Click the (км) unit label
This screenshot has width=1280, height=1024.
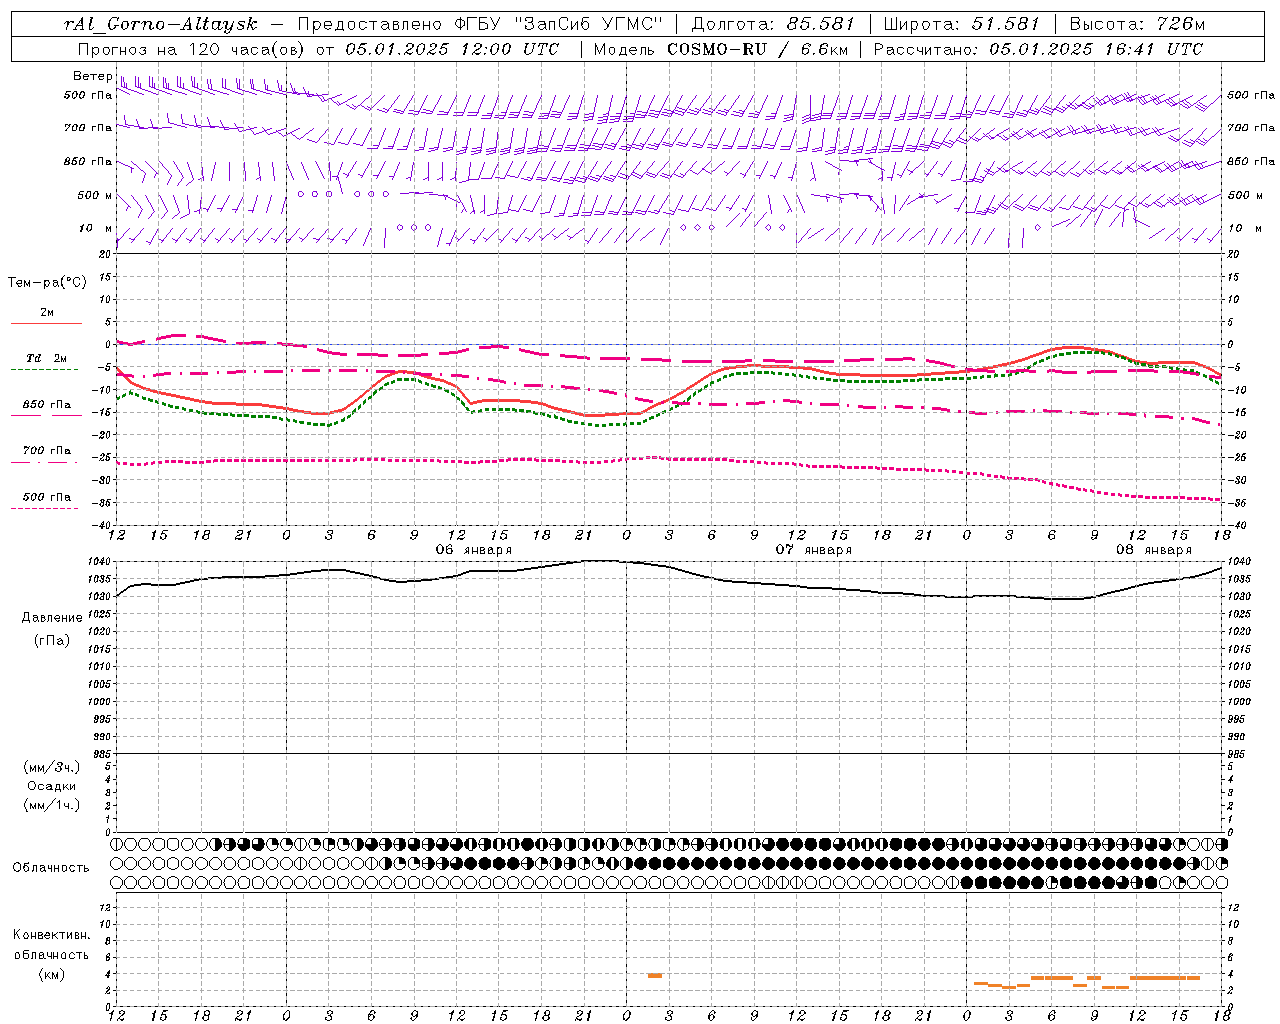coord(52,974)
